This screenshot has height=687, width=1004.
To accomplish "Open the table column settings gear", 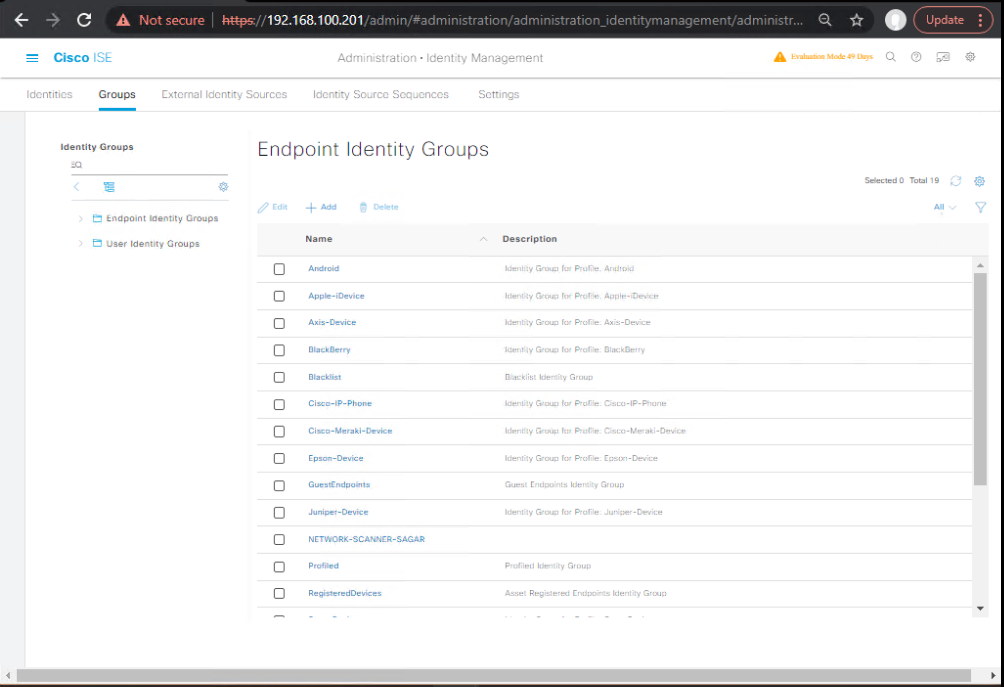I will click(x=980, y=181).
